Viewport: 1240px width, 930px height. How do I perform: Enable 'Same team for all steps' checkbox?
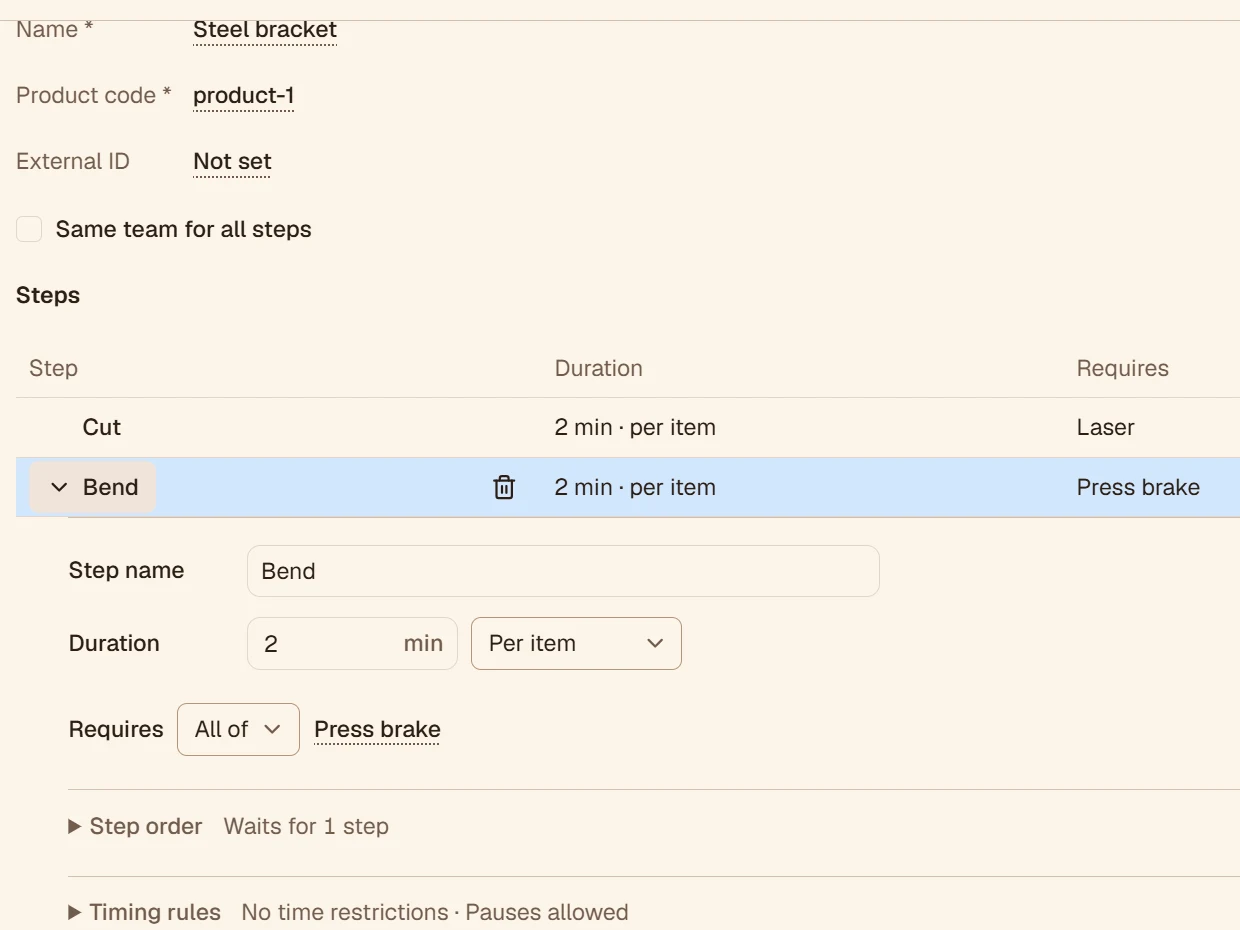point(29,230)
